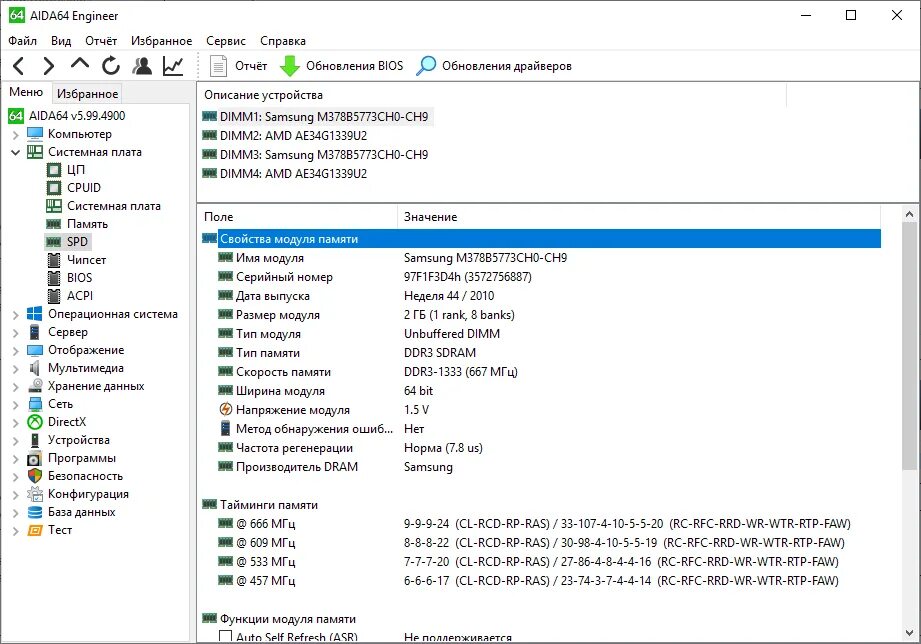This screenshot has width=921, height=644.
Task: Expand the Сервер tree node
Action: pyautogui.click(x=15, y=333)
